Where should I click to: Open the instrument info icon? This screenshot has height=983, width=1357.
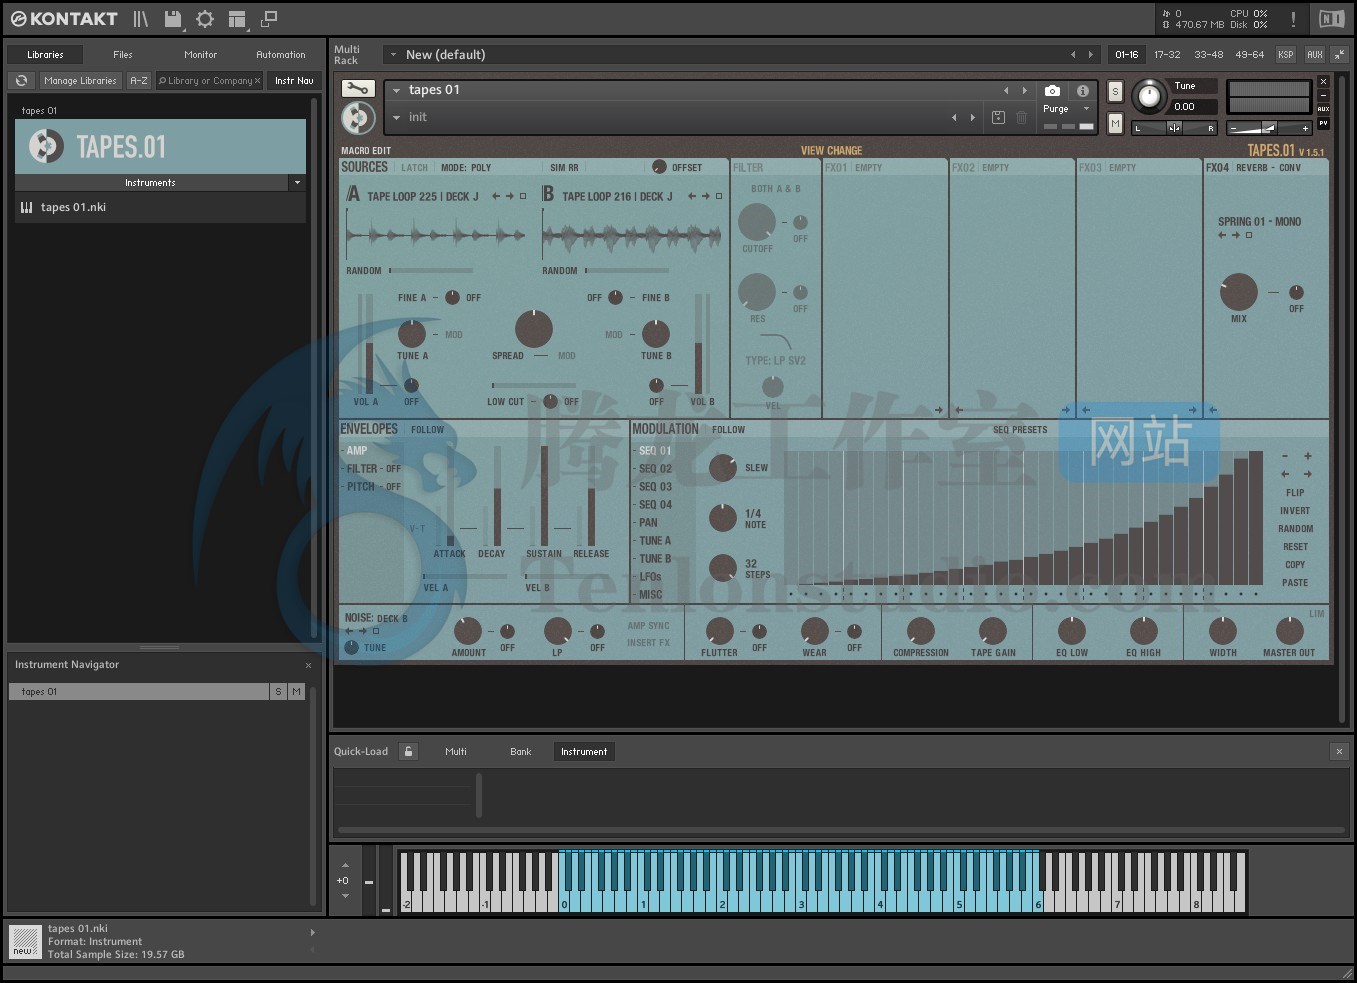[1082, 90]
